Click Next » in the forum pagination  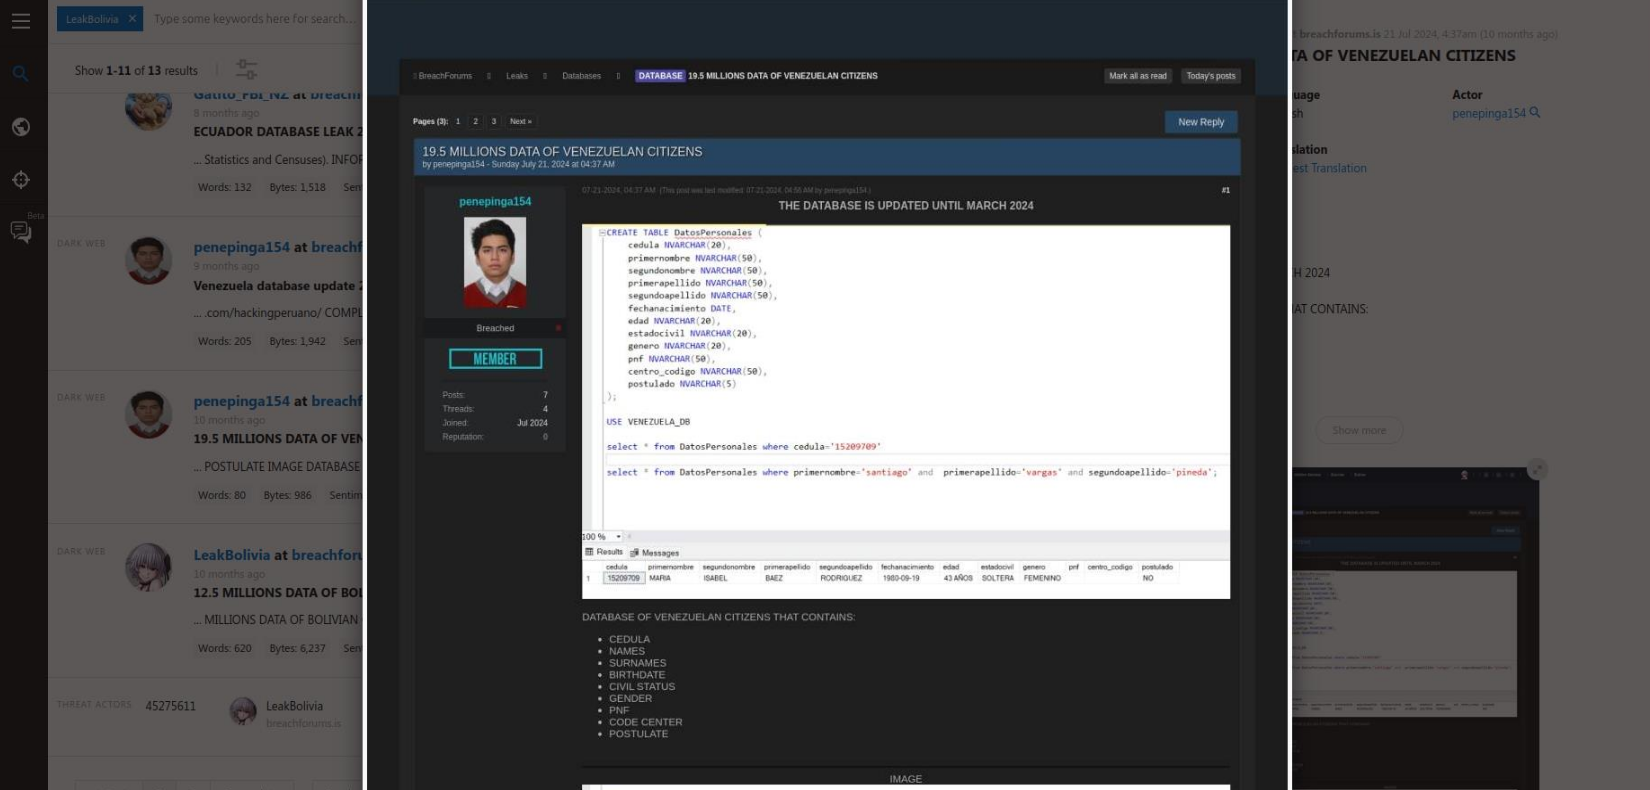click(x=521, y=121)
